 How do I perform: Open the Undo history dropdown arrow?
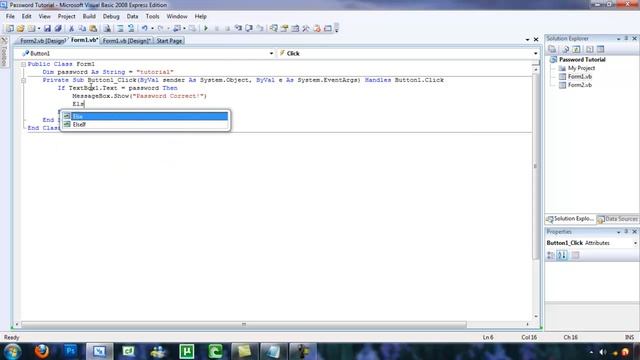click(152, 28)
